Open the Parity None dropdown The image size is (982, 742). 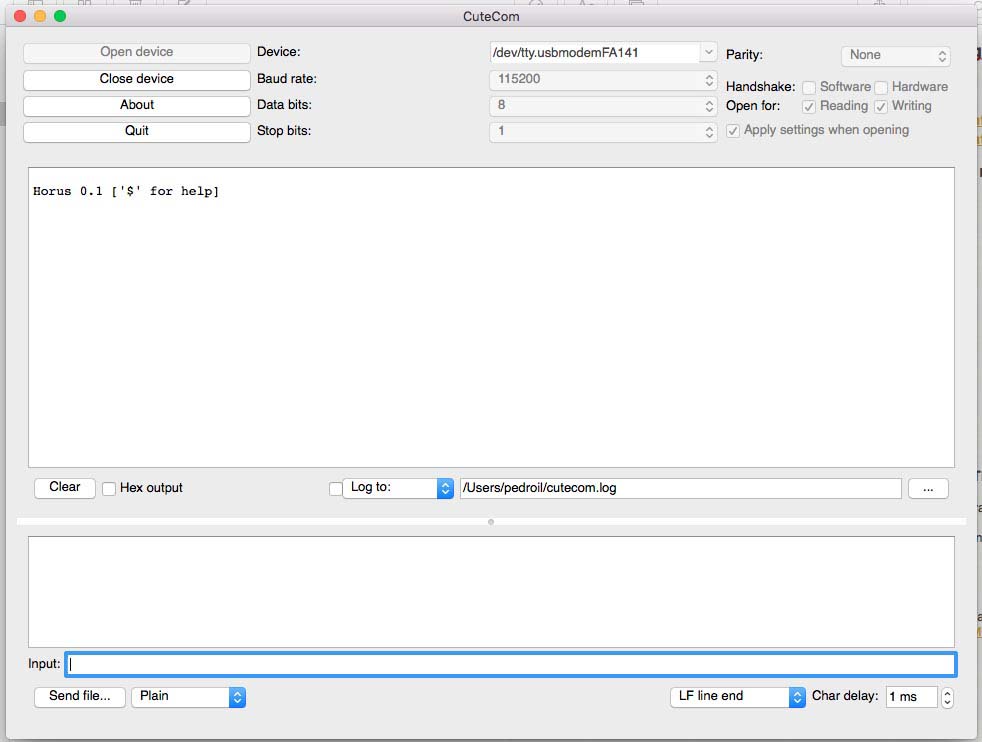[896, 56]
